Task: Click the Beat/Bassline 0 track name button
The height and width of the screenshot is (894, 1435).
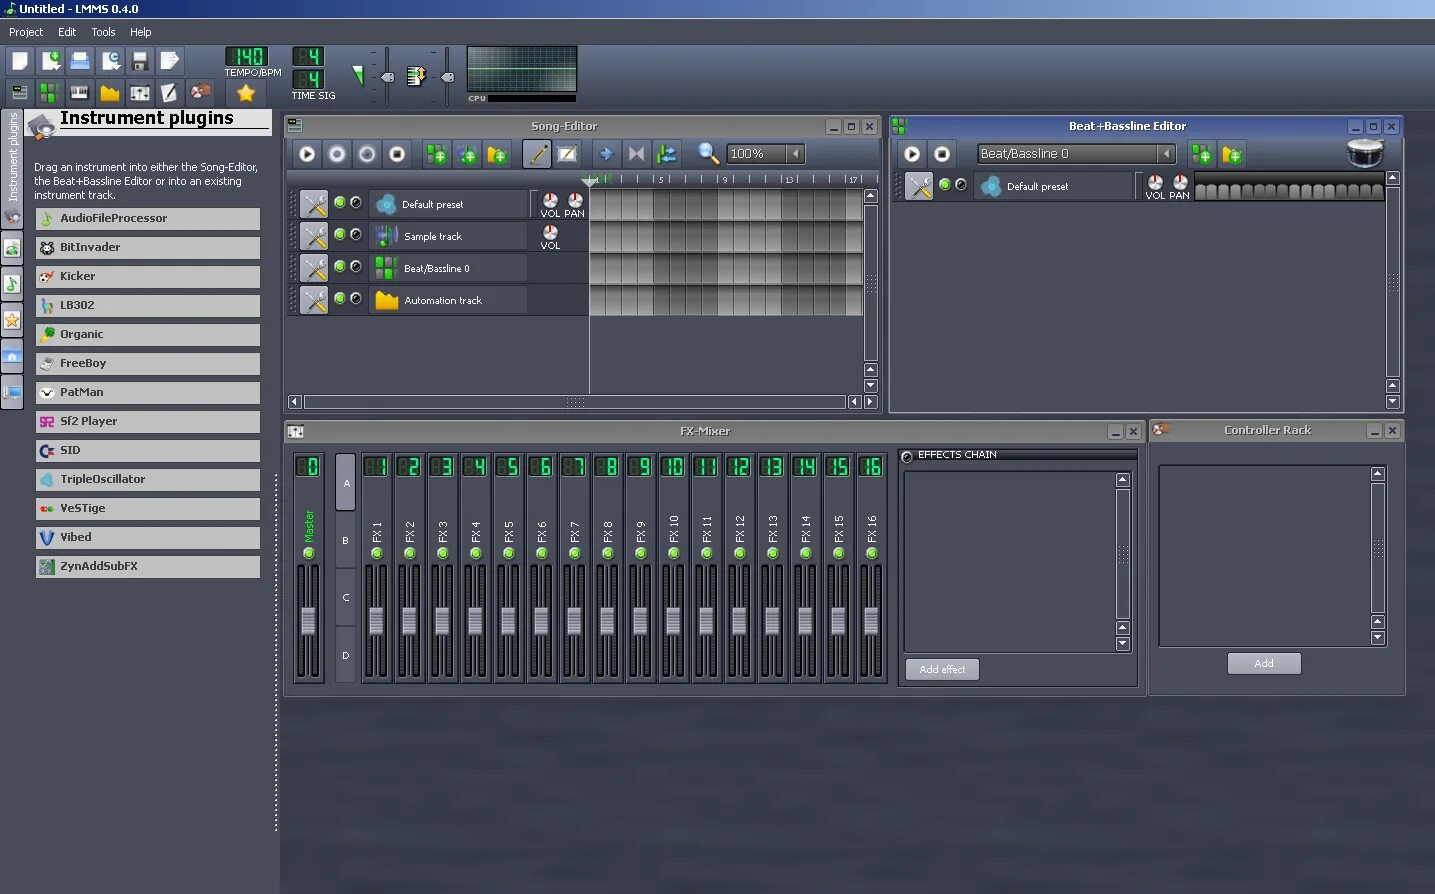Action: pyautogui.click(x=448, y=268)
